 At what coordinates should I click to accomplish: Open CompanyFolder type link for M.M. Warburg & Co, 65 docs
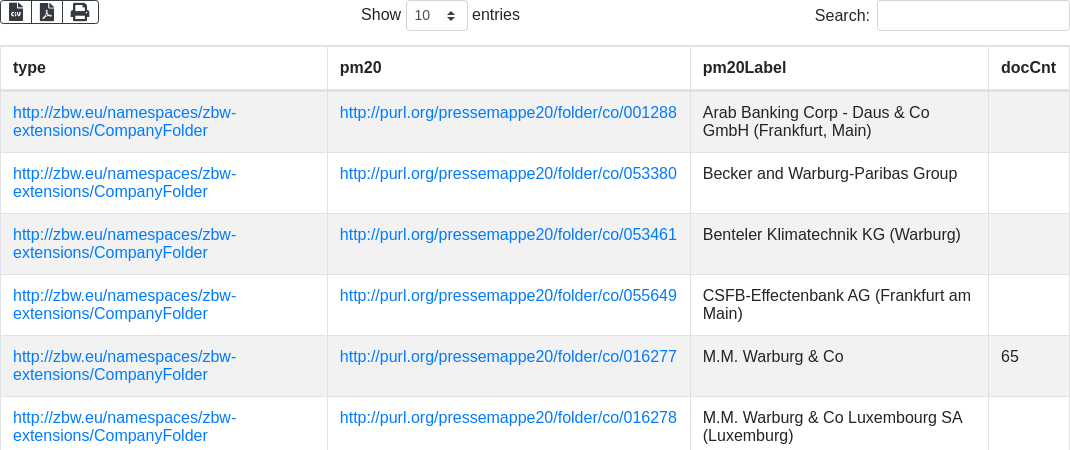[x=124, y=366]
